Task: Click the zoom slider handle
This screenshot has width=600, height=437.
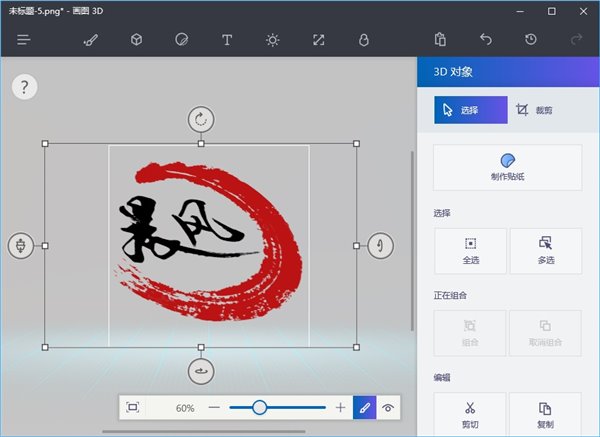Action: 260,408
